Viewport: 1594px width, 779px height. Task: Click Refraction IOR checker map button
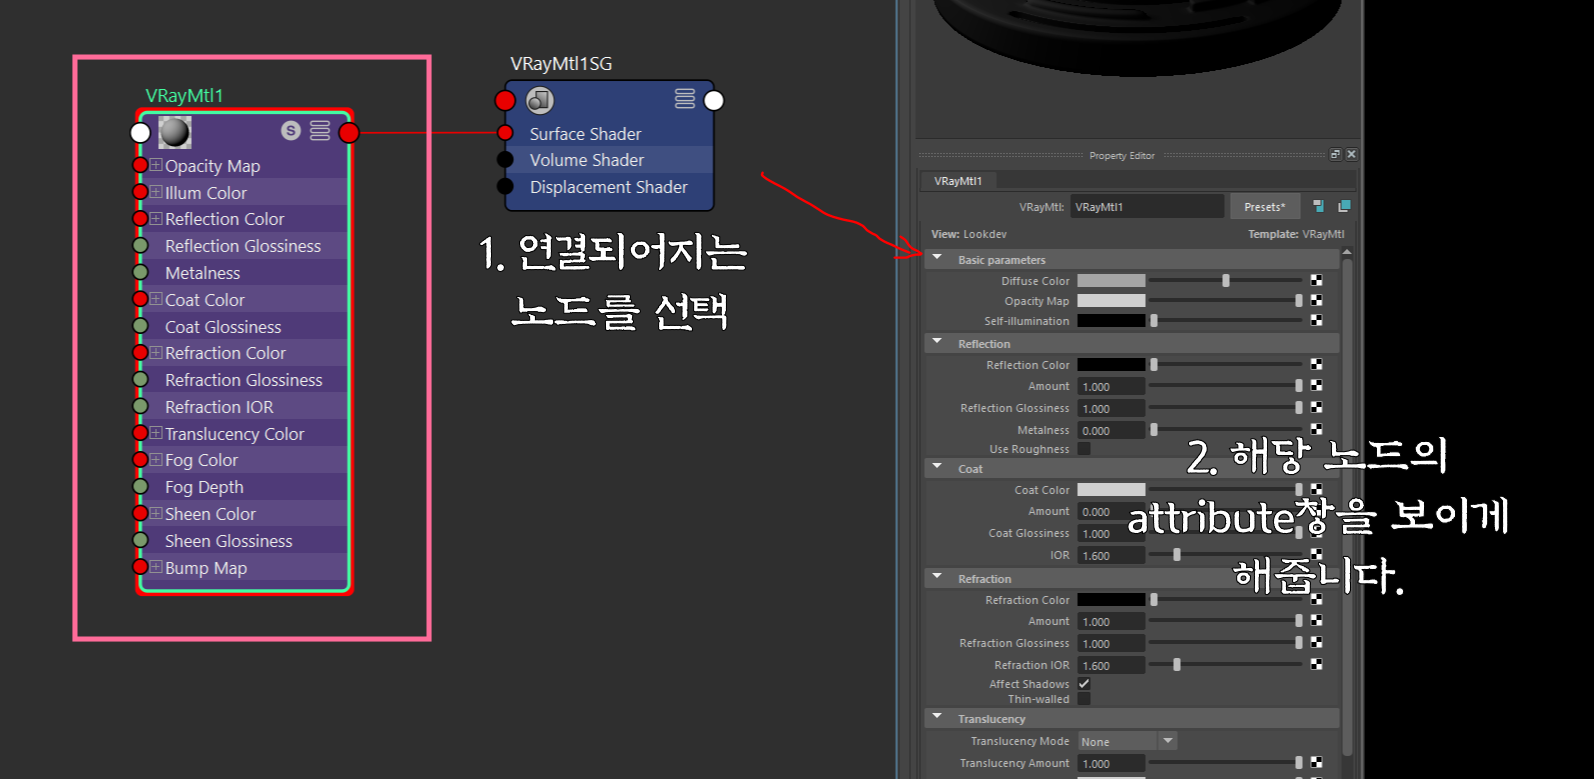(1316, 664)
